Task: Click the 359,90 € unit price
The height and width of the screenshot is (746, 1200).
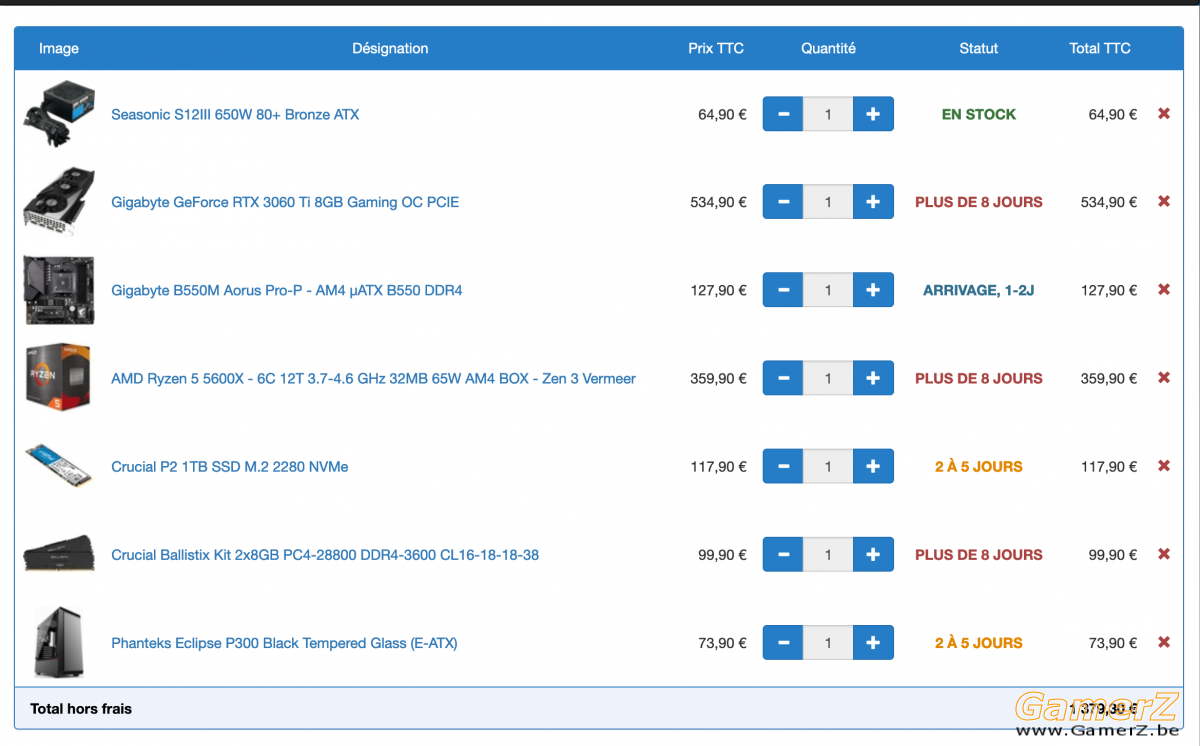Action: click(718, 378)
